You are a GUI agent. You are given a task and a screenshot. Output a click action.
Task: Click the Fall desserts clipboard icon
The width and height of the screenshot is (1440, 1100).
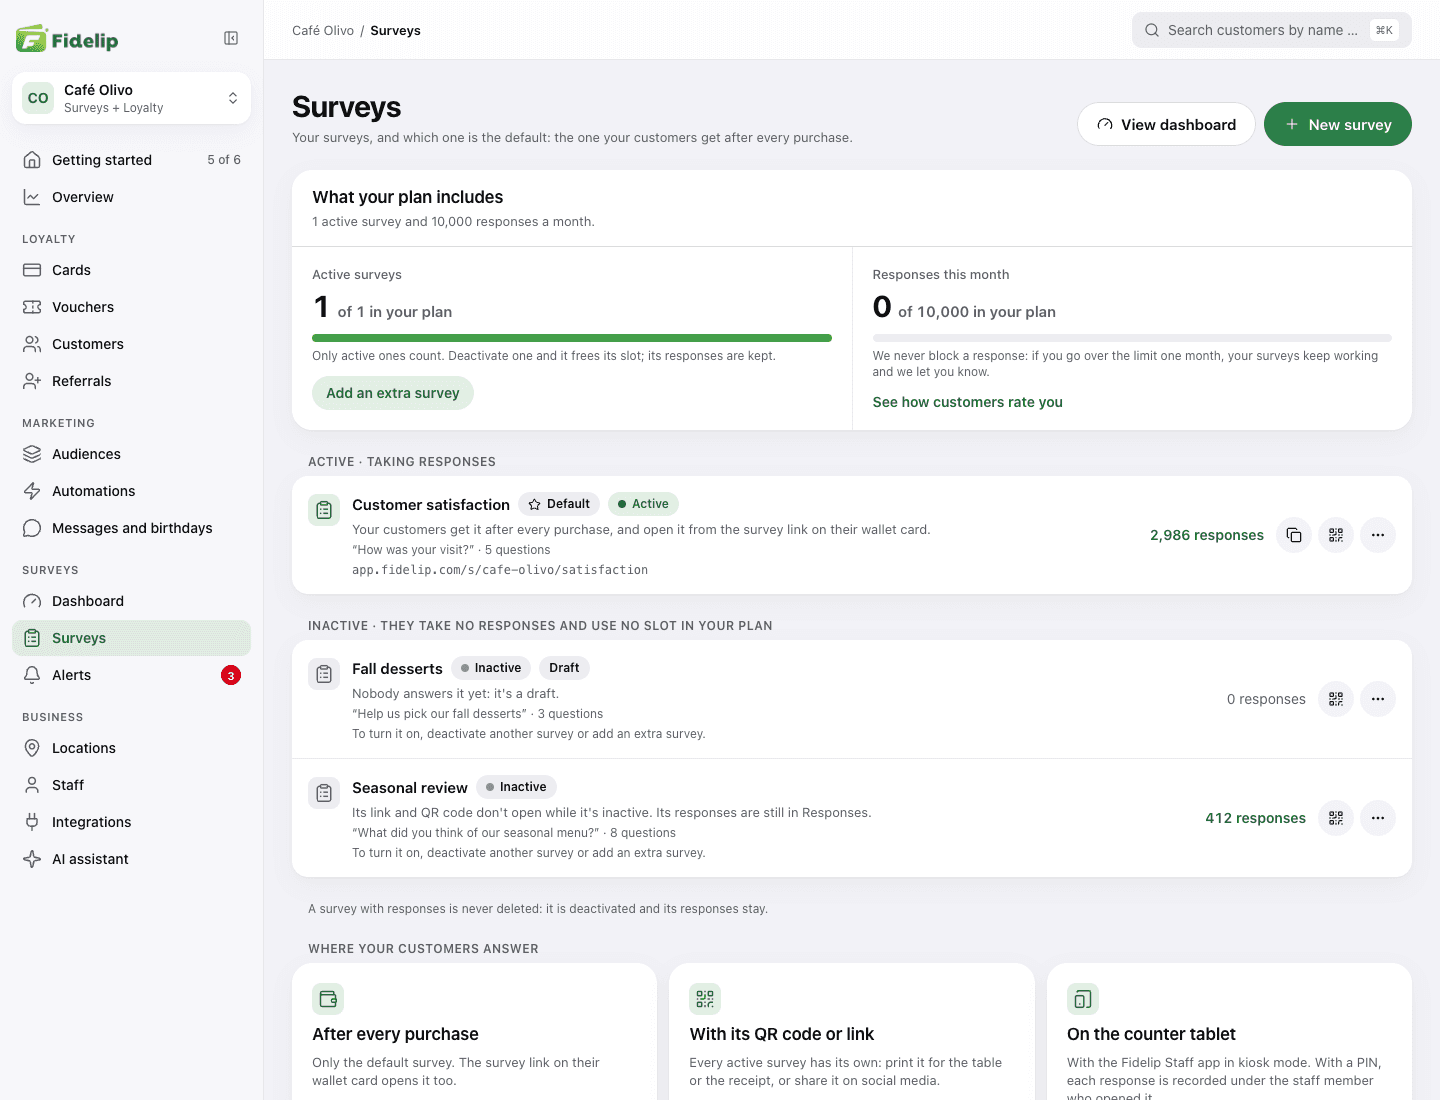tap(324, 674)
